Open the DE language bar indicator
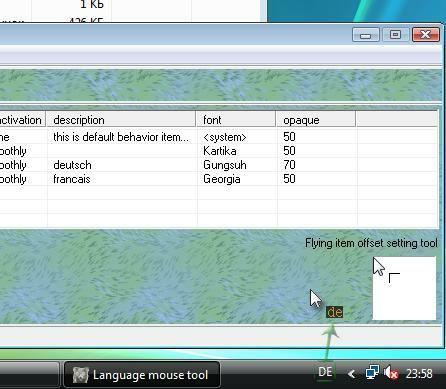Viewport: 446px width, 389px height. (x=325, y=372)
